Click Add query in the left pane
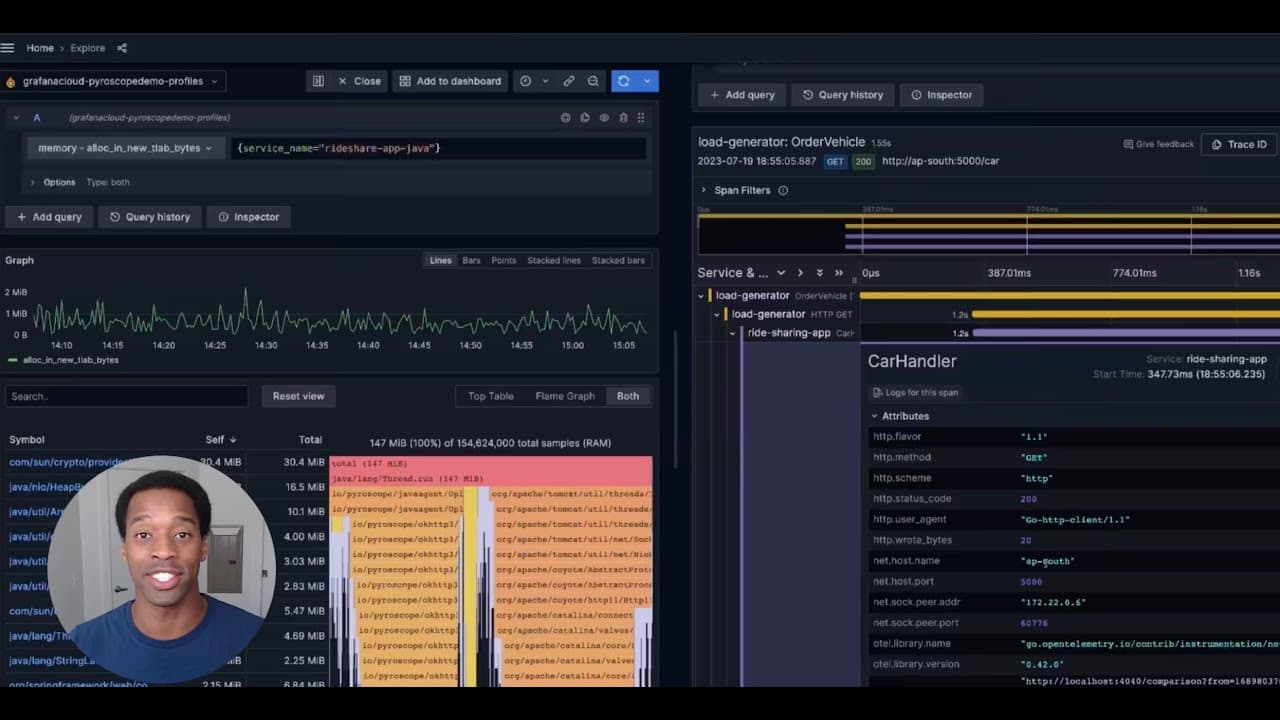The height and width of the screenshot is (720, 1280). (x=49, y=217)
